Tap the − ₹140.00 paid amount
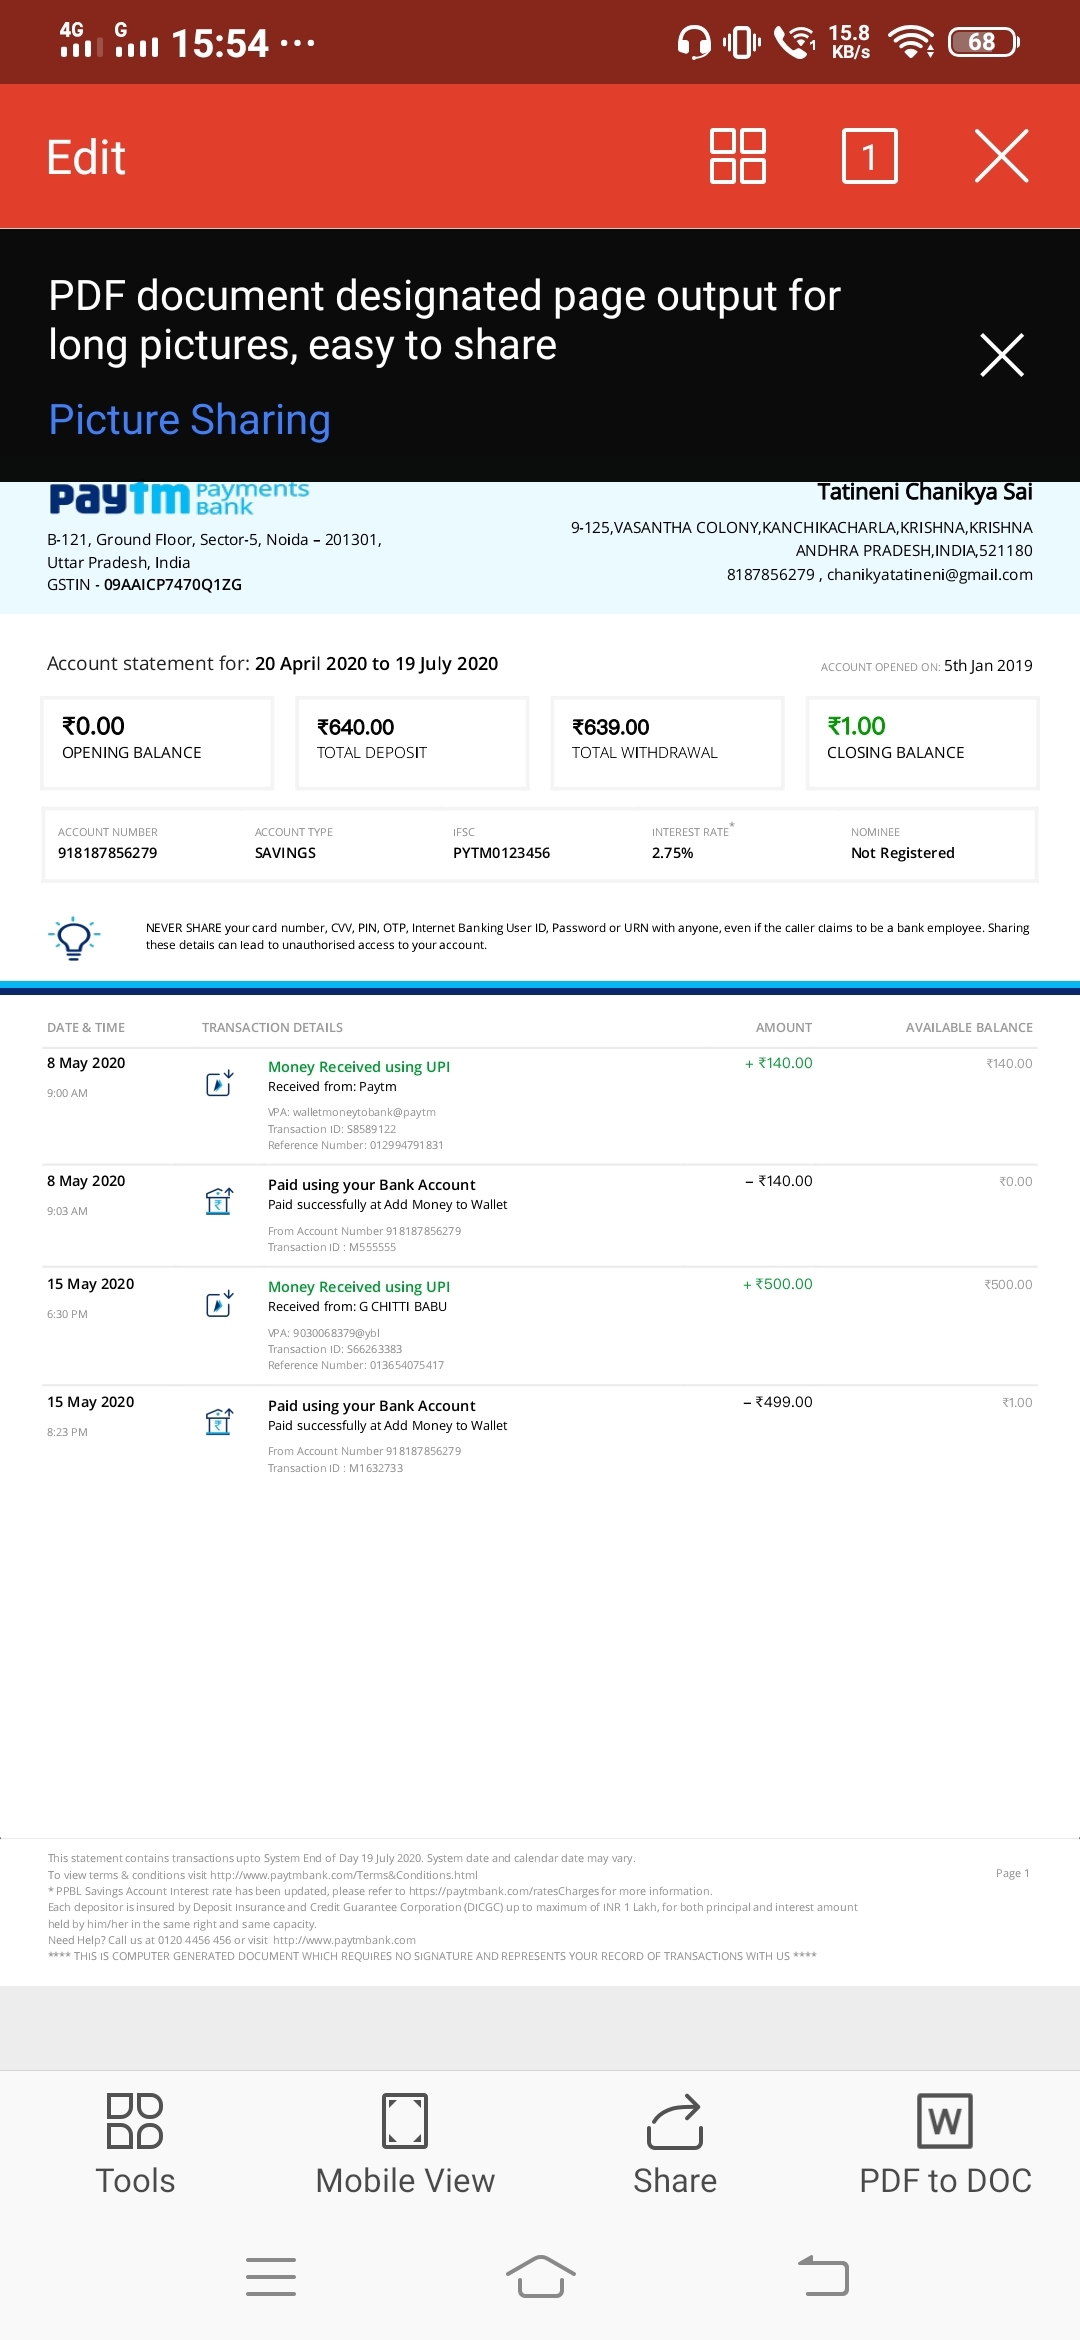 778,1181
